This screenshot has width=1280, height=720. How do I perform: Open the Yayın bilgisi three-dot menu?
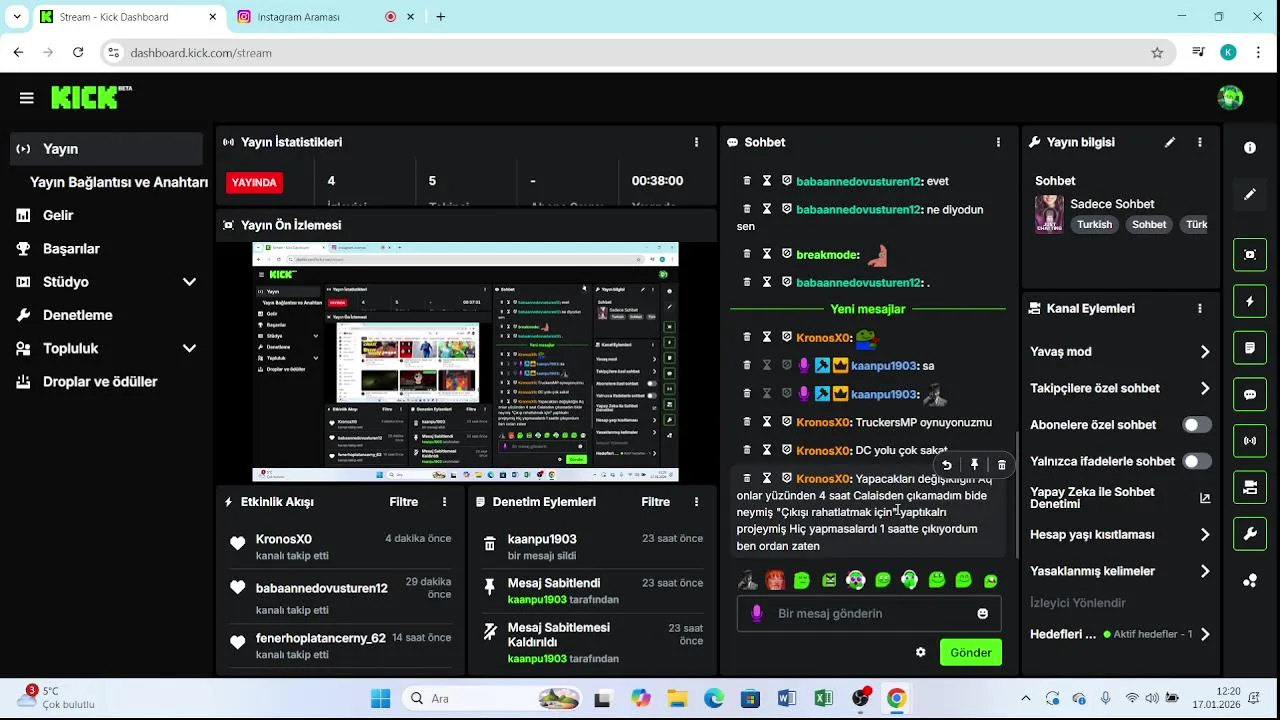[x=1200, y=142]
